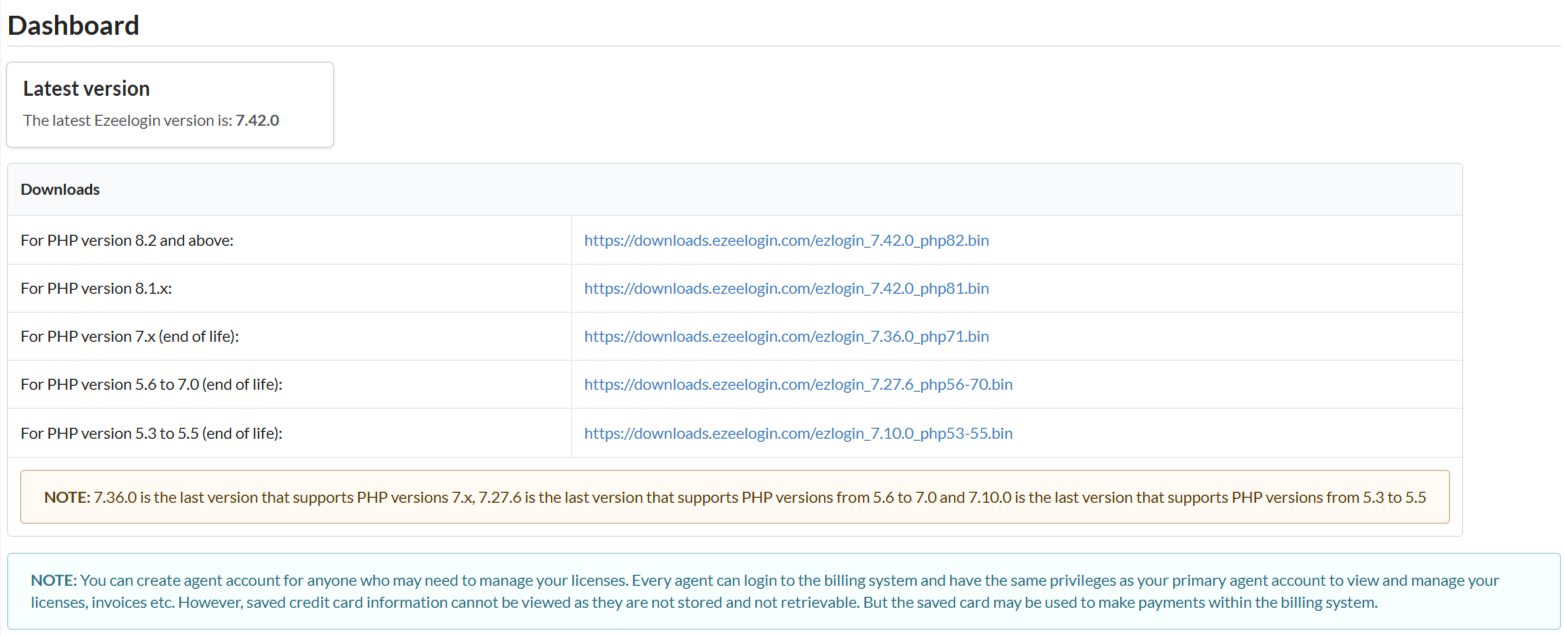Click the 'For PHP version 7.x (end of life):' label
1564x636 pixels.
click(130, 336)
